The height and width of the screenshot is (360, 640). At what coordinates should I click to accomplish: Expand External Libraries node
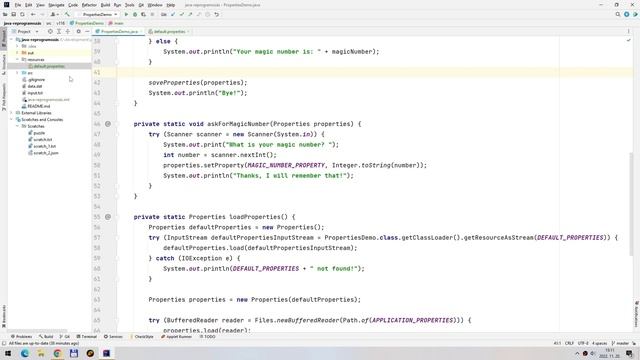tap(11, 113)
